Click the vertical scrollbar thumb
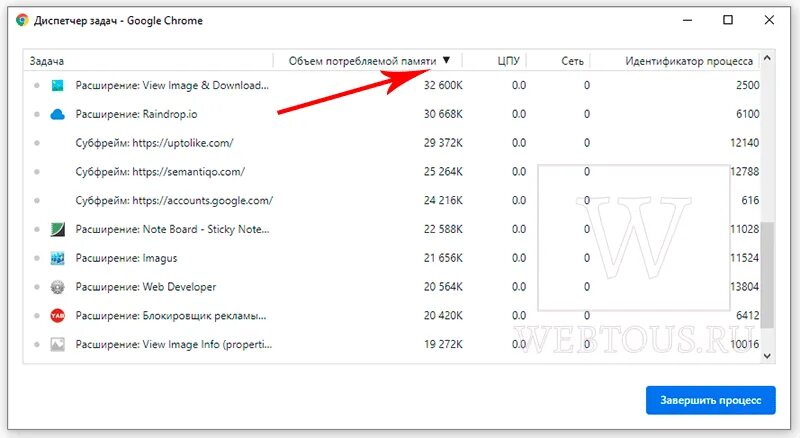 click(x=767, y=275)
